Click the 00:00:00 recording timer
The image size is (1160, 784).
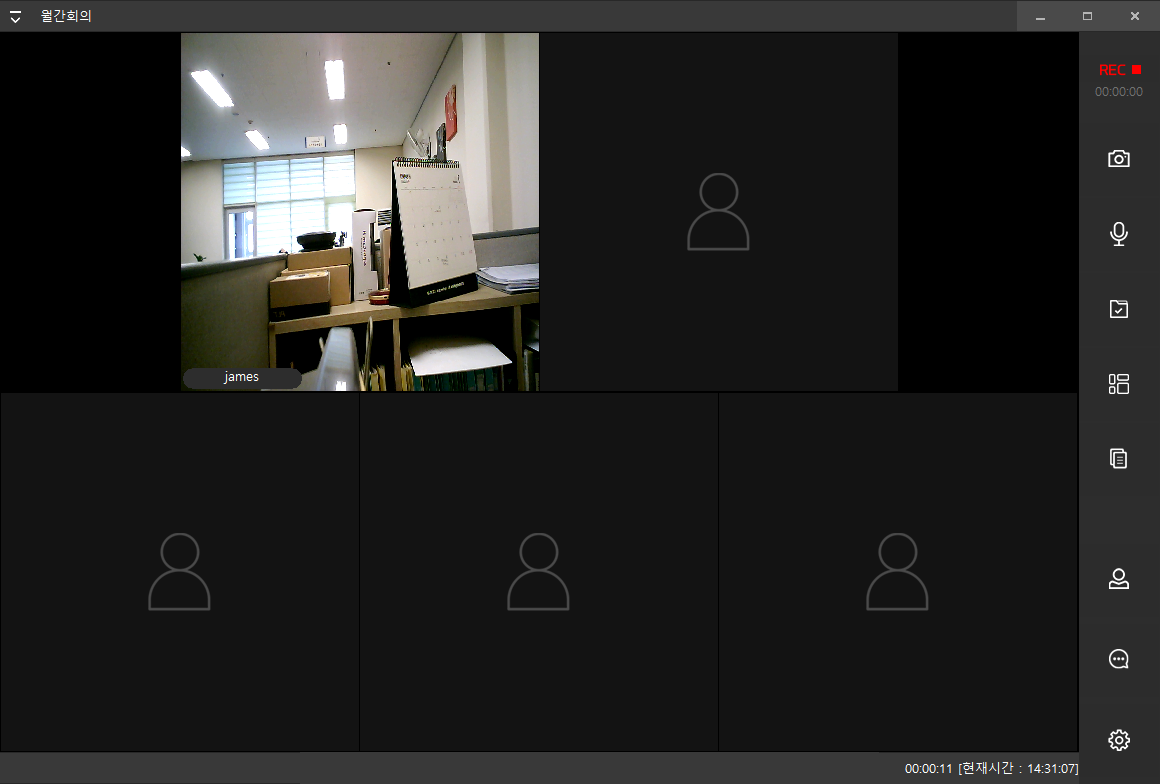pos(1119,92)
